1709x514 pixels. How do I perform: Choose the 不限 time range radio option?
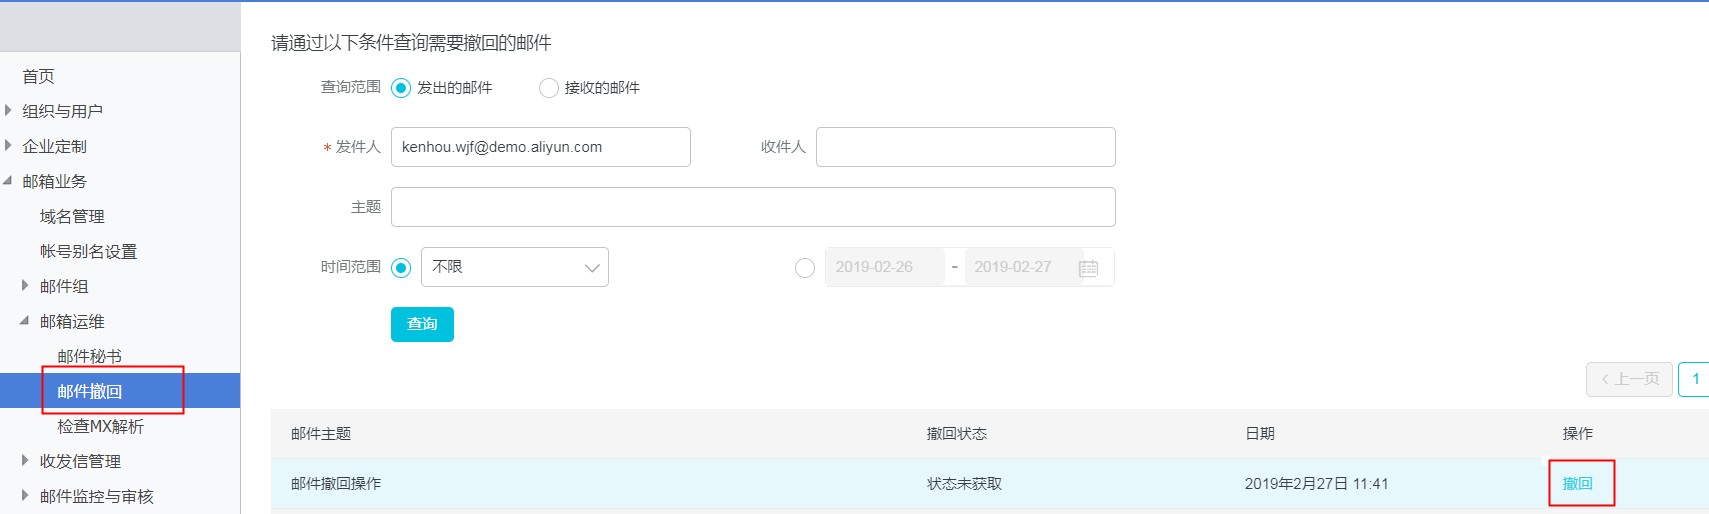pyautogui.click(x=401, y=268)
